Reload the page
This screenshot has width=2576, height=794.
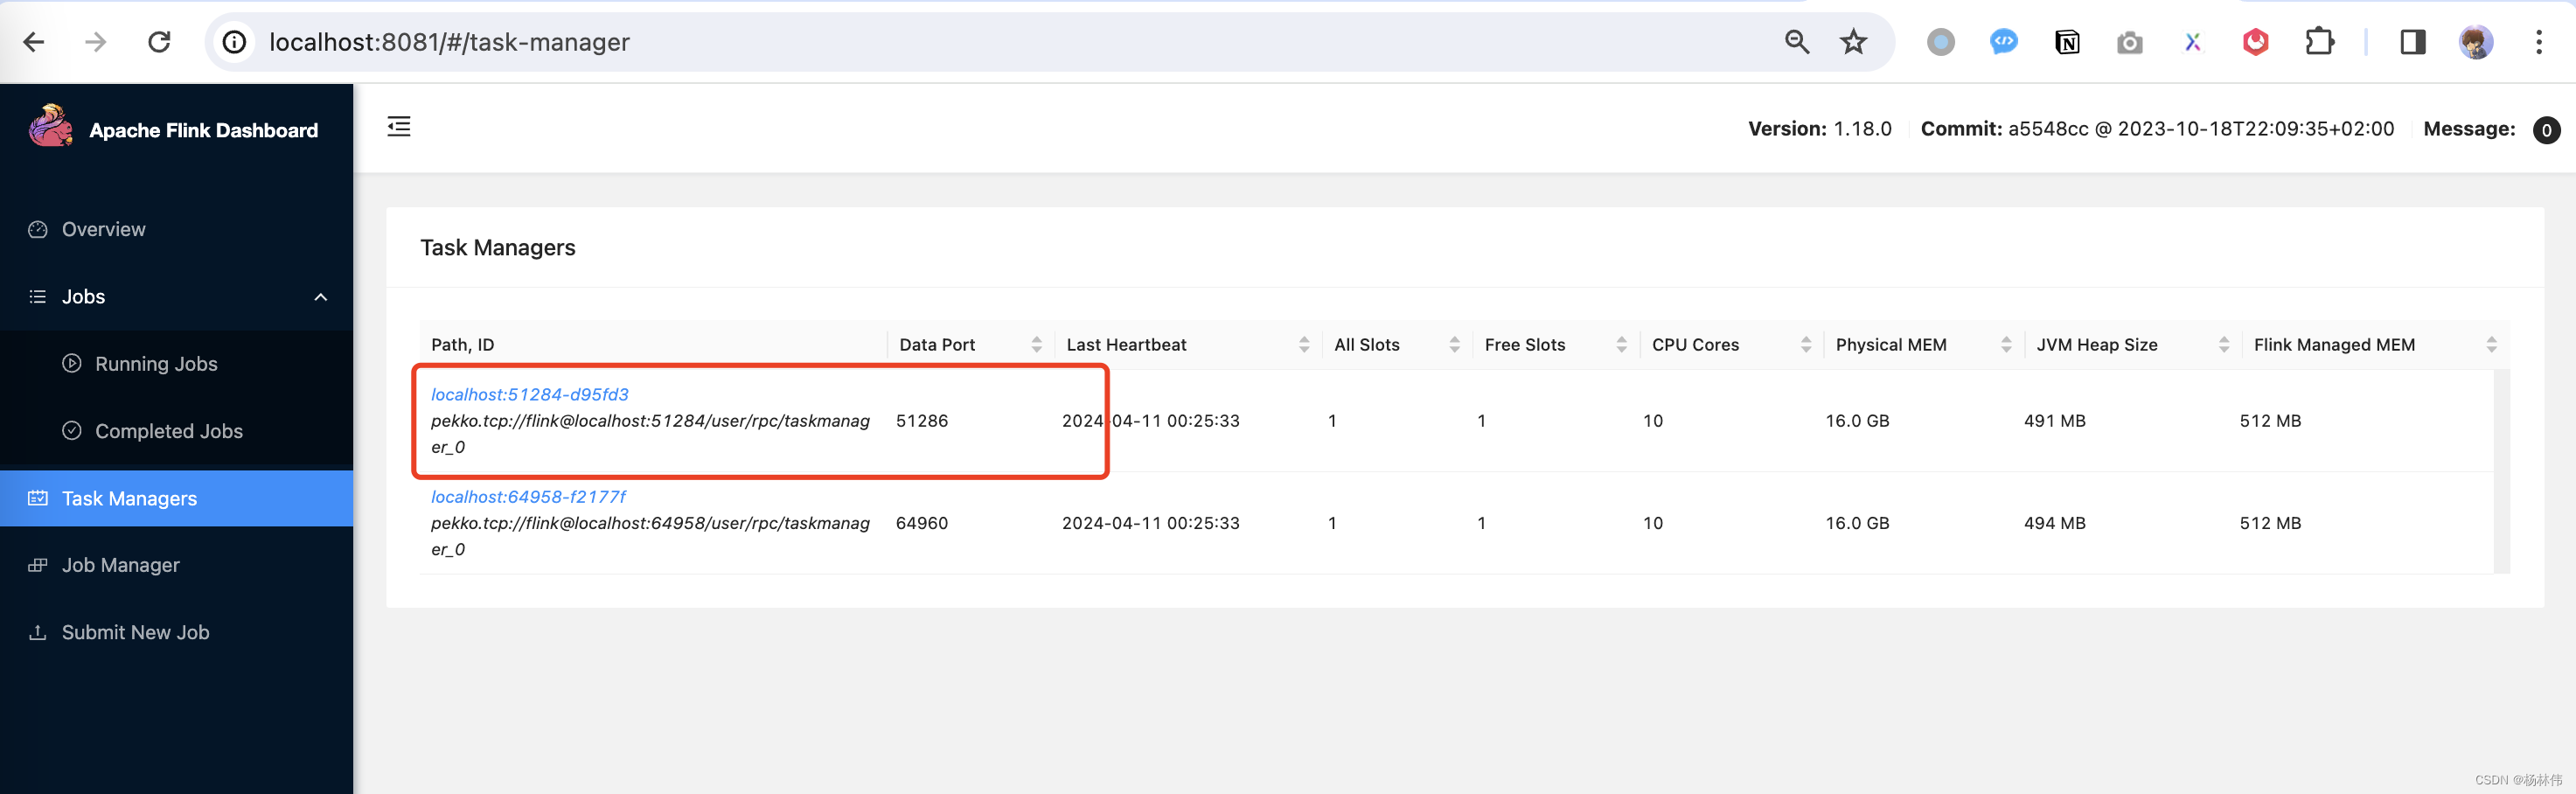point(159,42)
